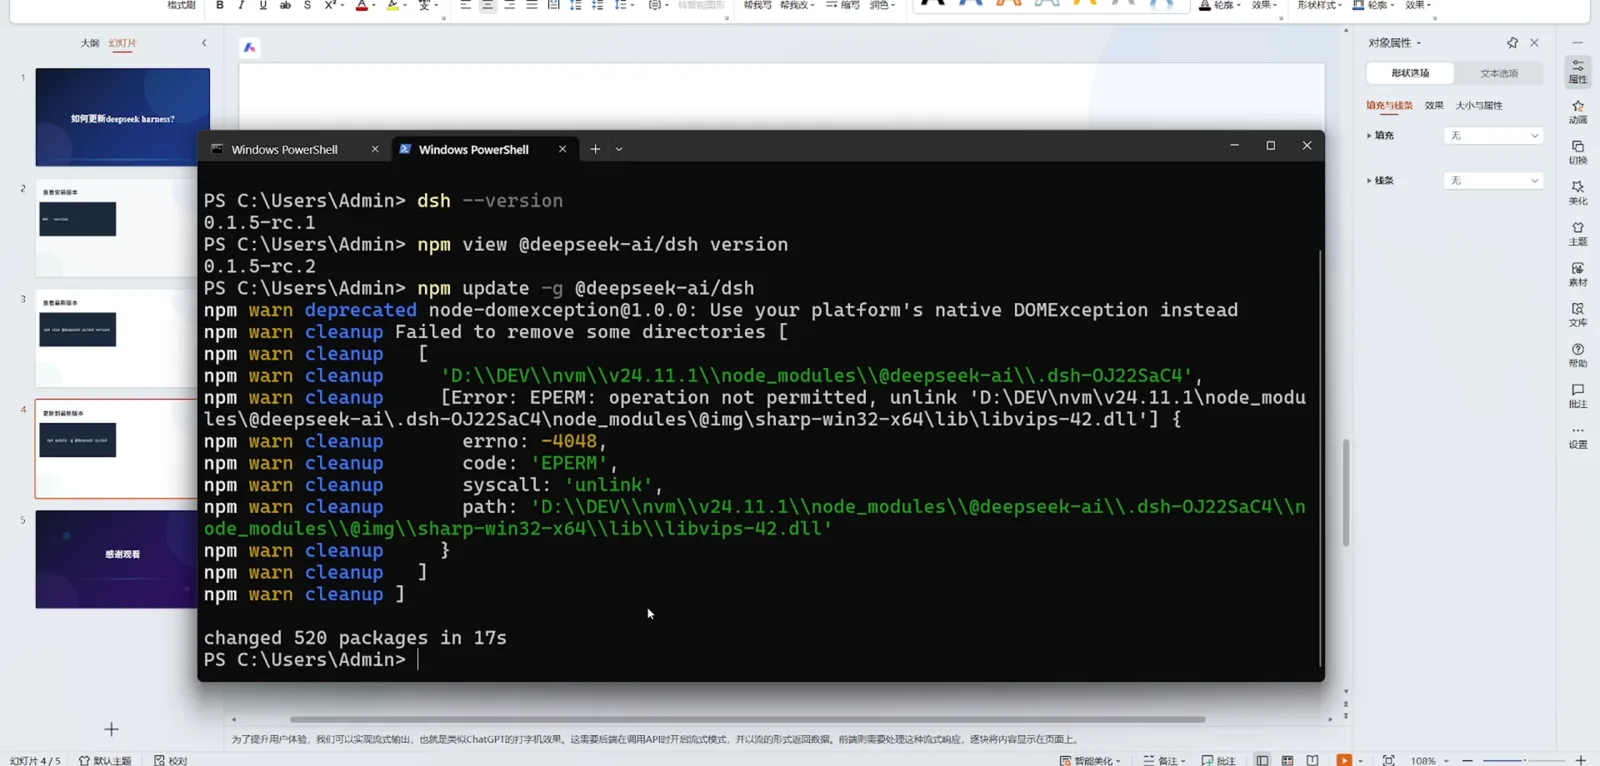Open the 动画 (Animation) sidebar panel

pos(1577,111)
